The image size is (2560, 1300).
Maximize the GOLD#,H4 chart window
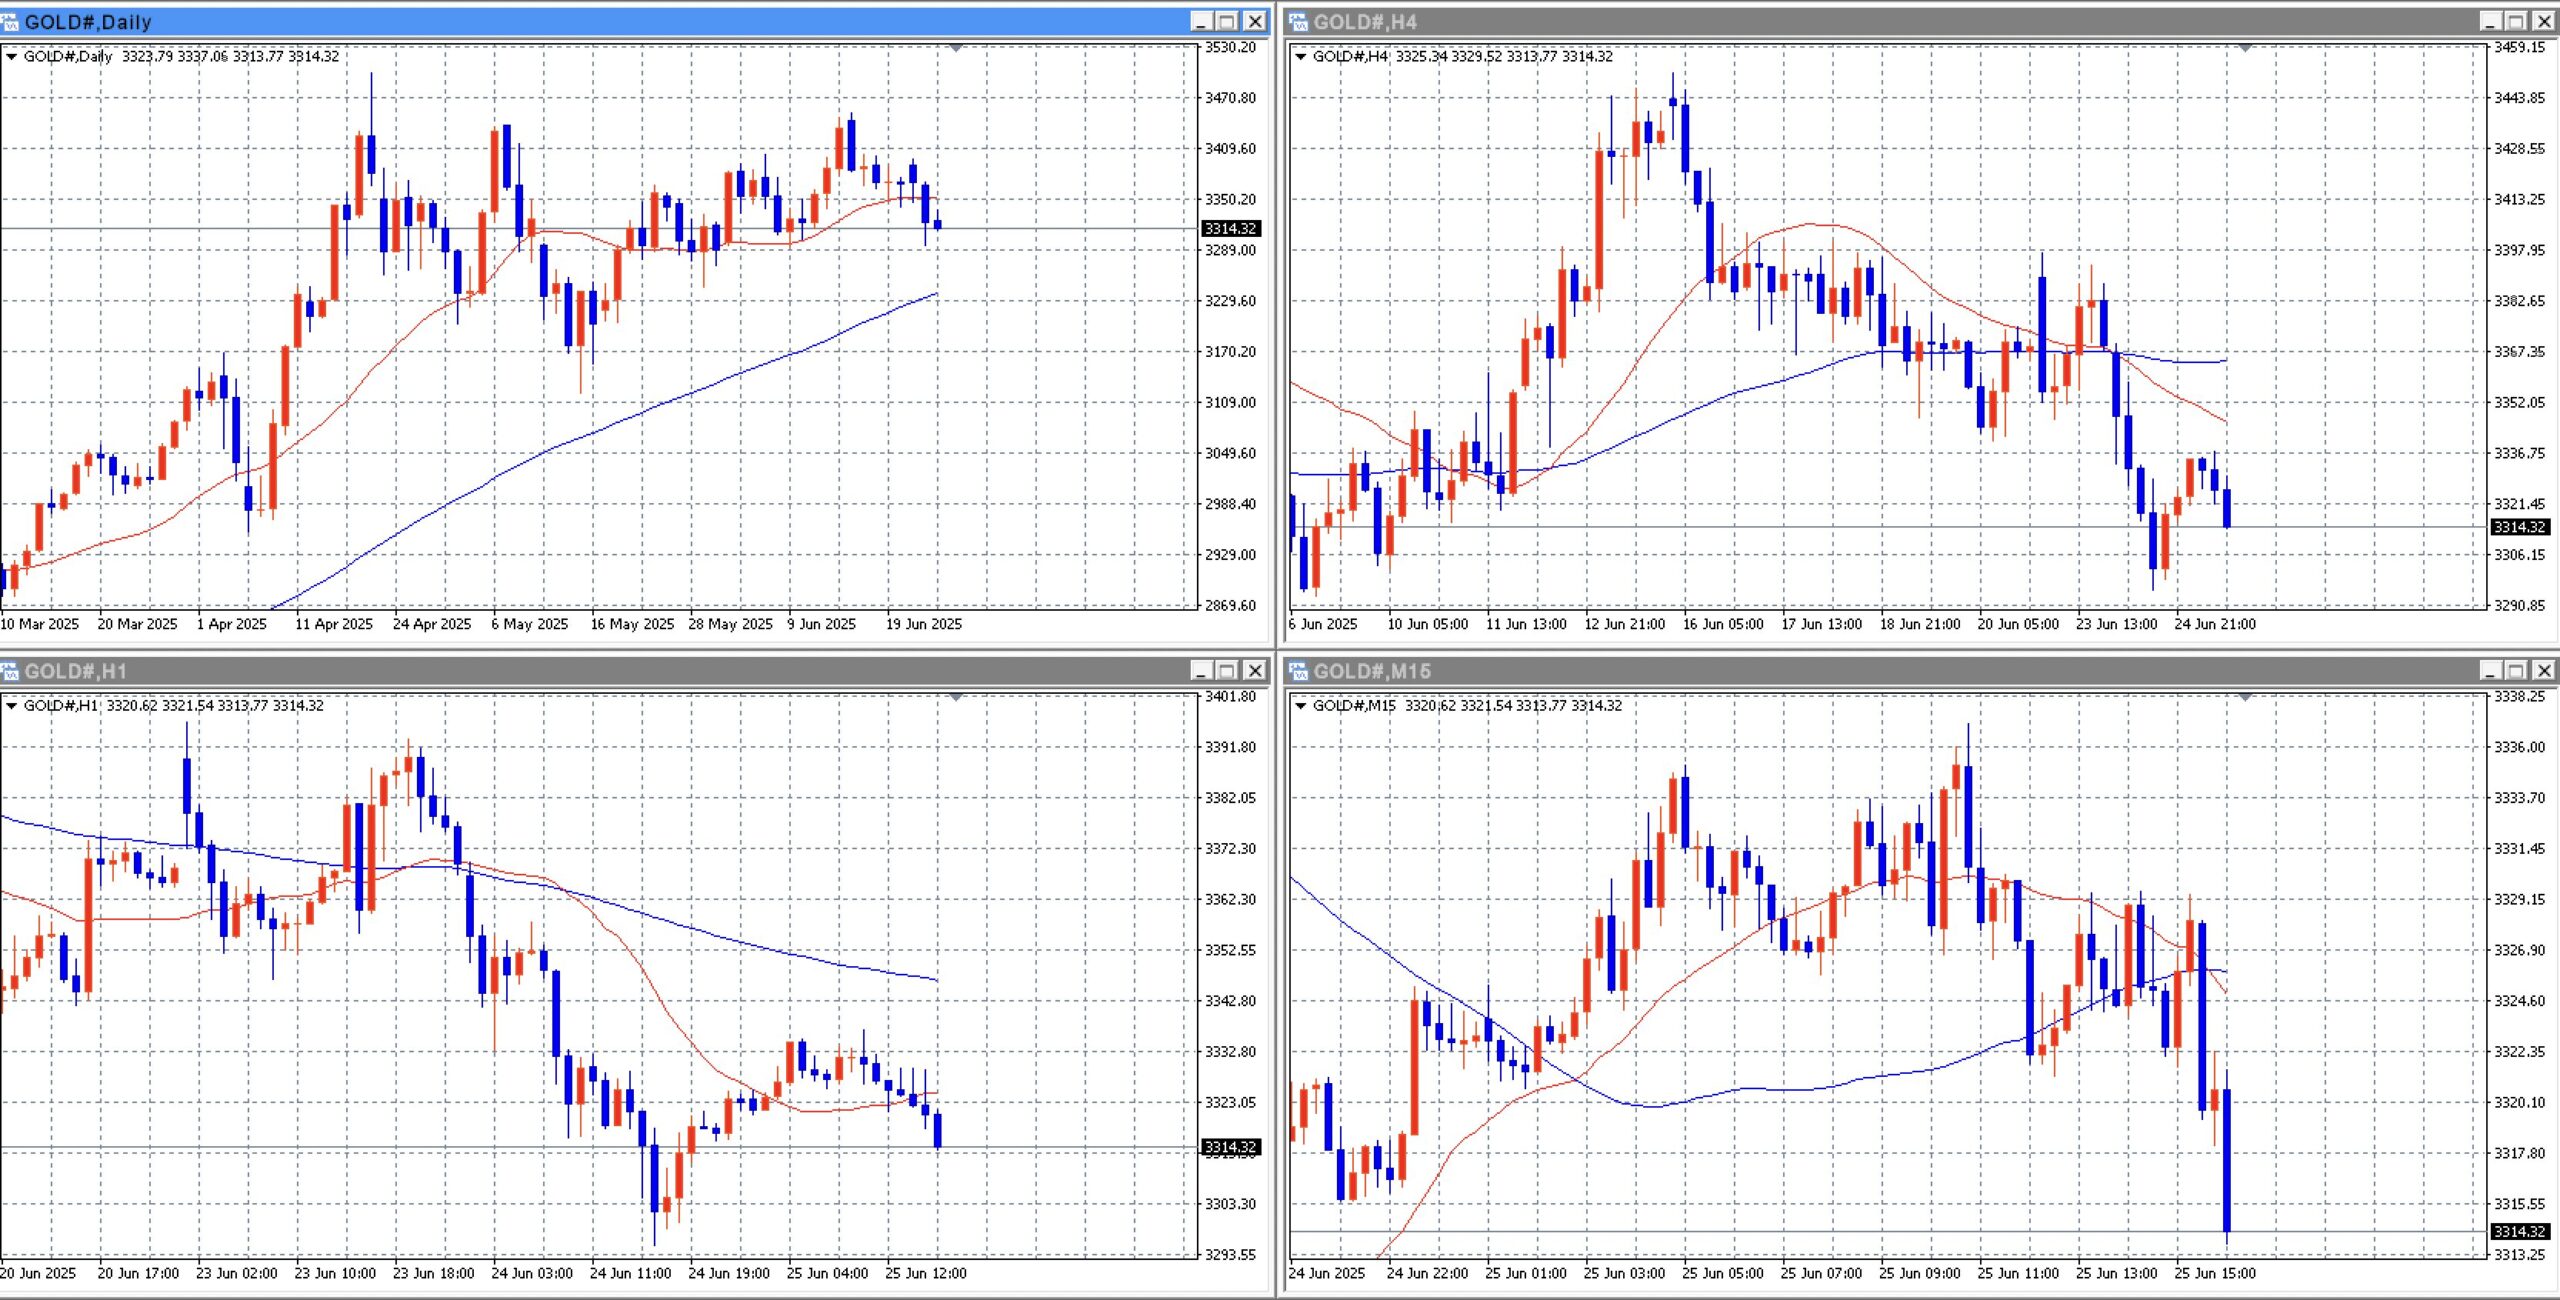[x=2517, y=22]
